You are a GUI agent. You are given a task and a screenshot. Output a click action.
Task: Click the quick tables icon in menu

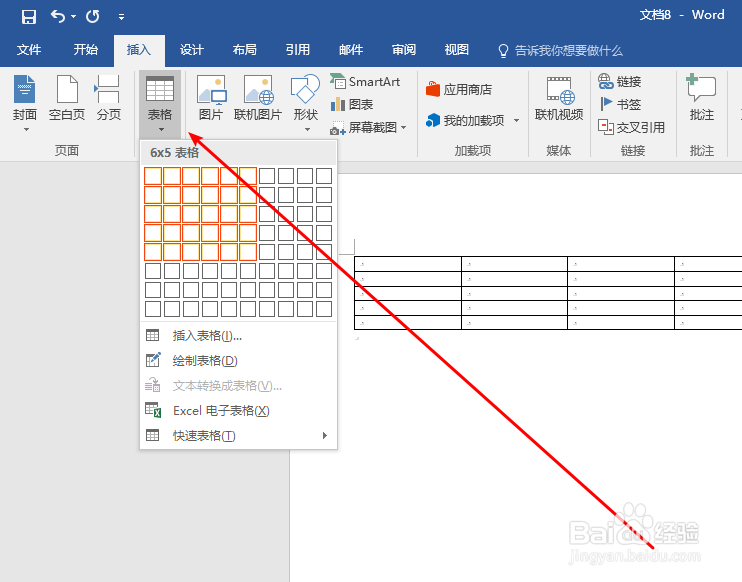click(x=152, y=435)
